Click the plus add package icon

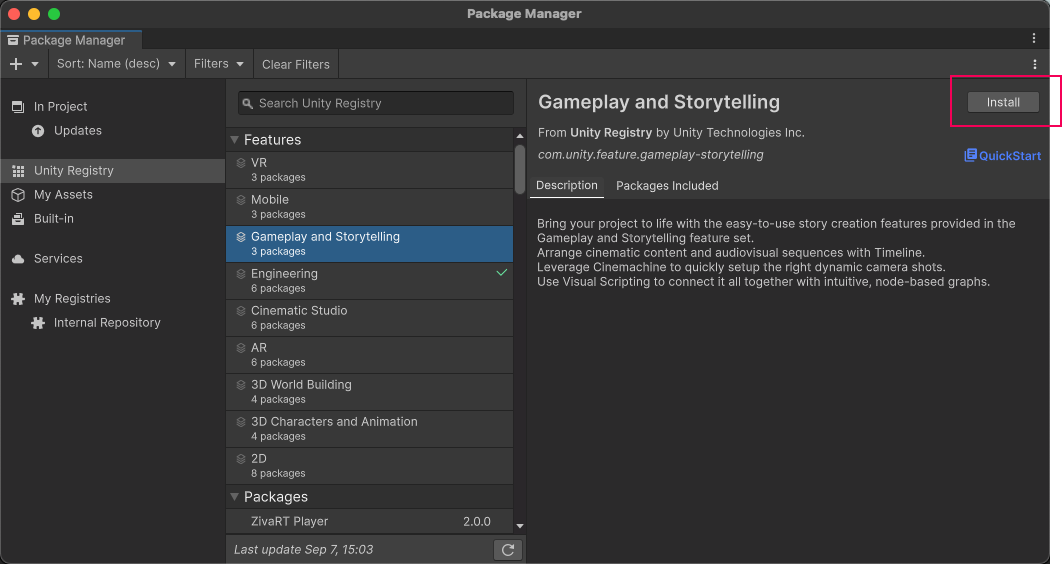coord(16,64)
